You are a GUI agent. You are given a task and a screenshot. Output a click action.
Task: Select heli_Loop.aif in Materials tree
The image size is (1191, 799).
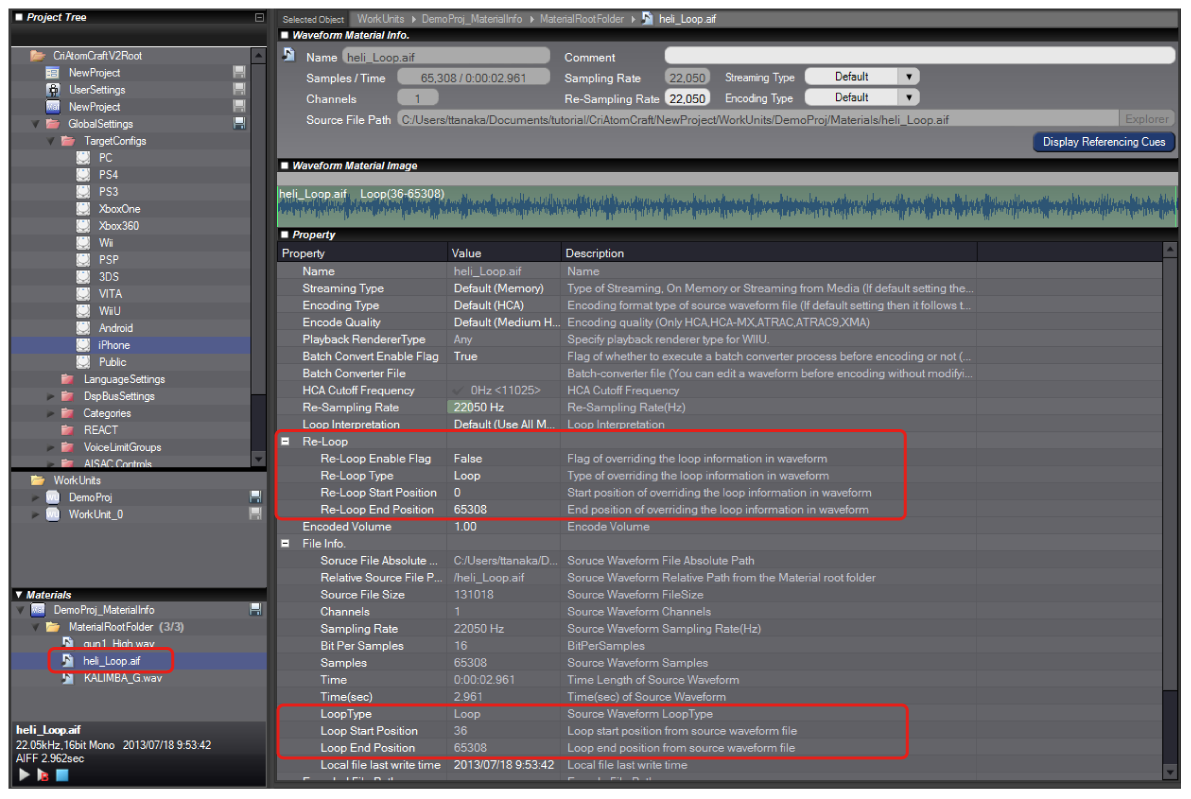pyautogui.click(x=112, y=661)
